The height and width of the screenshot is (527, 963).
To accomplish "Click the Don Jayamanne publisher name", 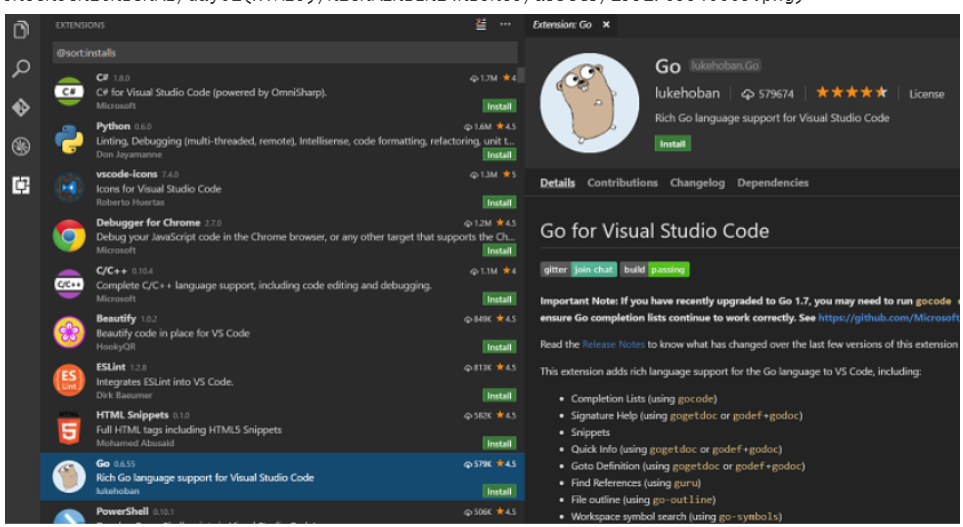I will click(x=129, y=154).
